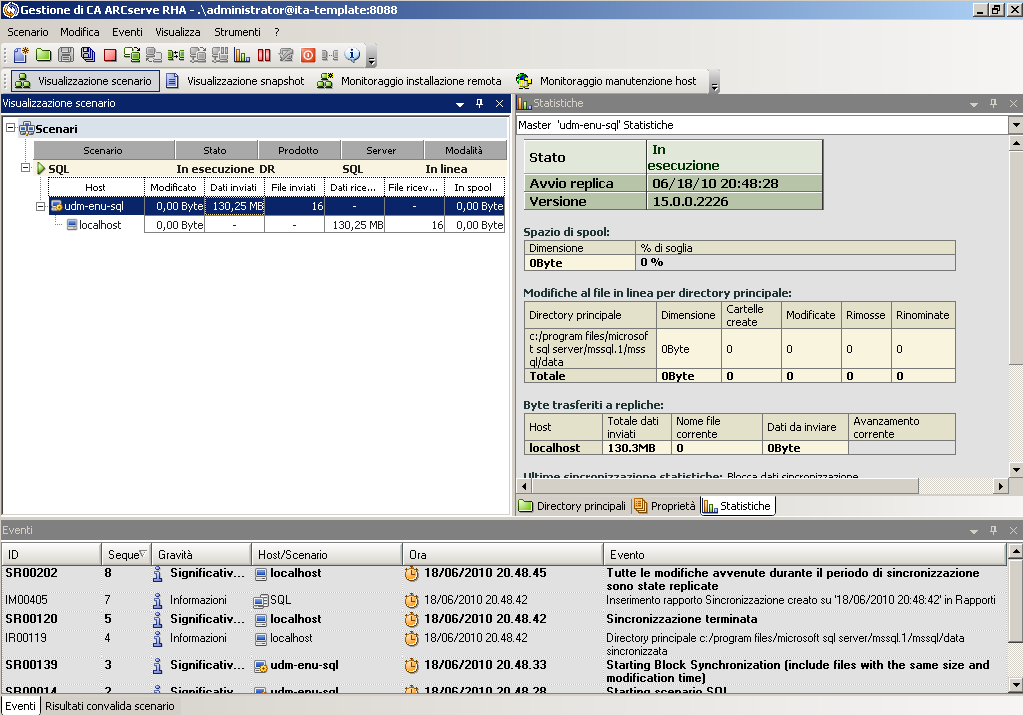The width and height of the screenshot is (1023, 715).
Task: Open the Visualizzazione scenario panel menu arrow
Action: point(460,104)
